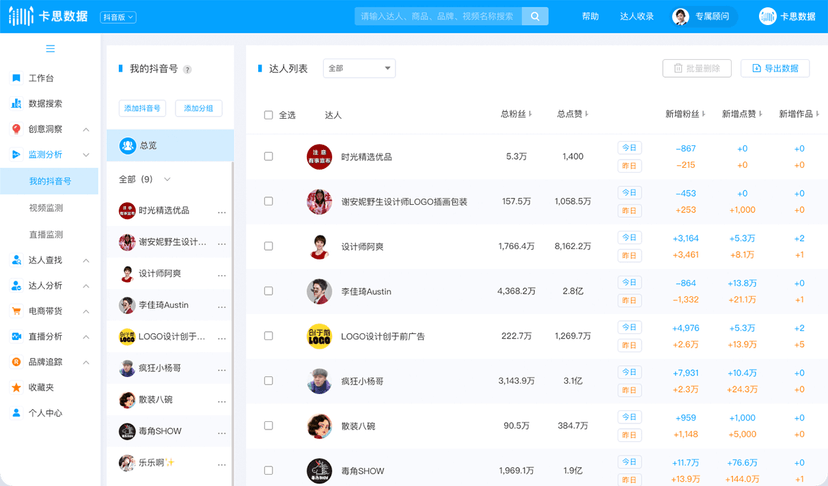Click the 卡思数据 logo at top left
The width and height of the screenshot is (828, 486).
(x=48, y=16)
